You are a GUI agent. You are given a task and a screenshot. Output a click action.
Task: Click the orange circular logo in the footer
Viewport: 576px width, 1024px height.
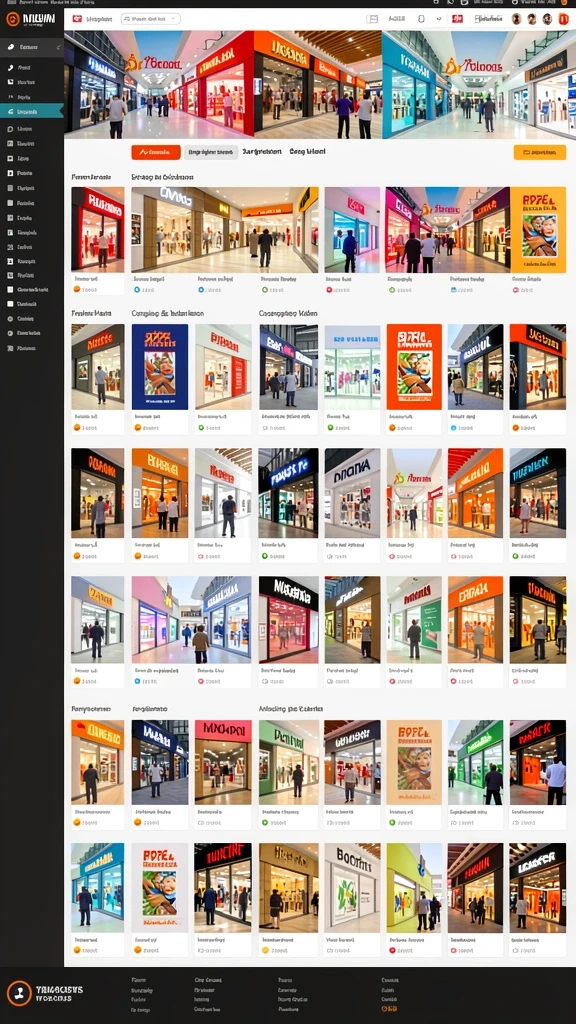coord(19,993)
